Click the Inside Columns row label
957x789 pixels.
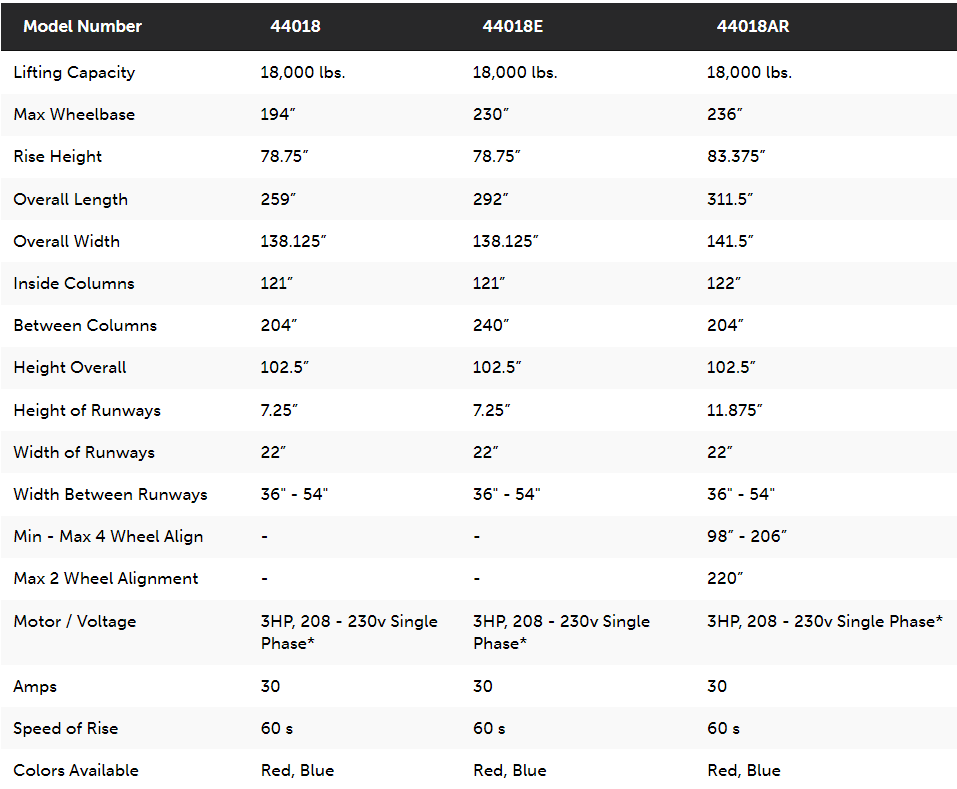point(74,283)
